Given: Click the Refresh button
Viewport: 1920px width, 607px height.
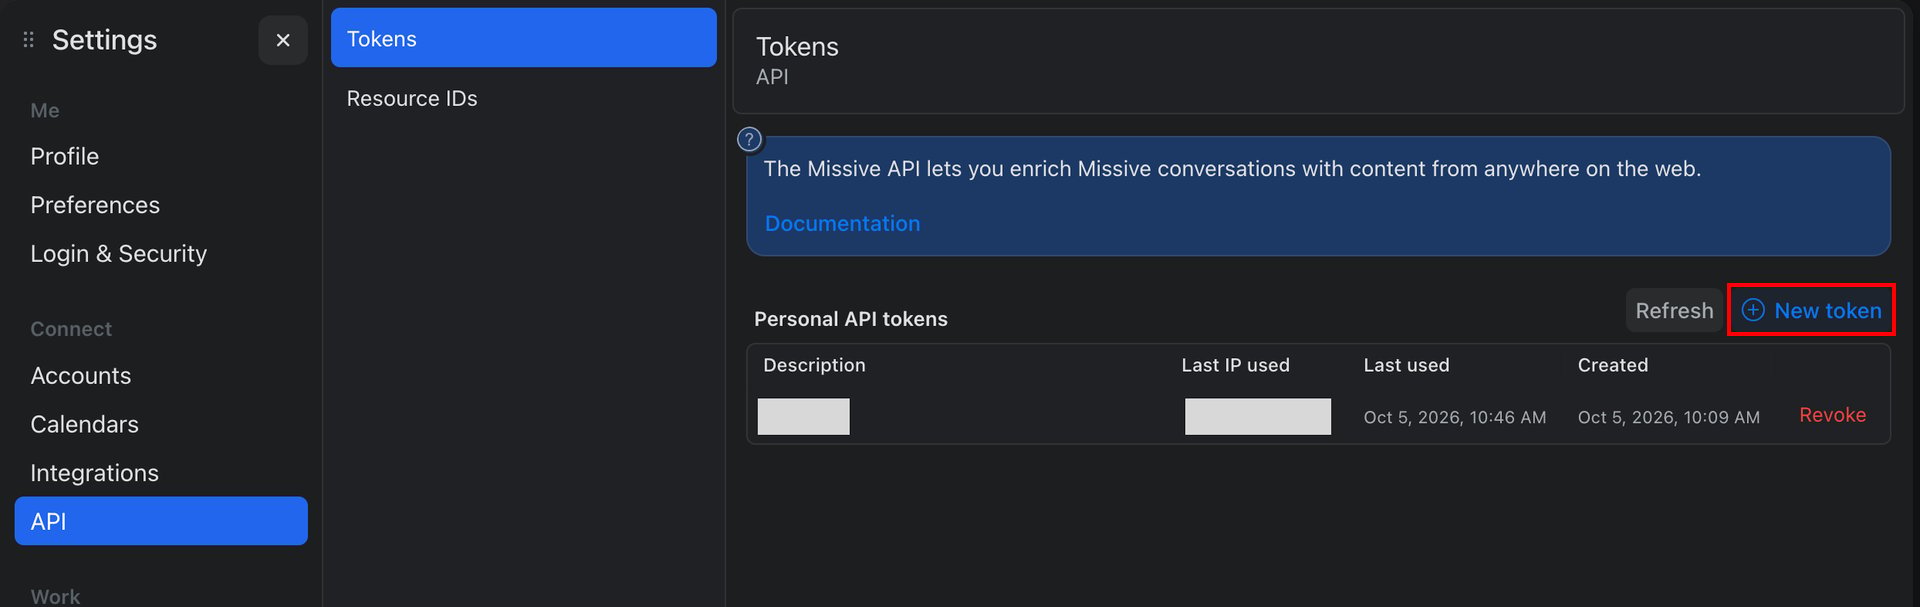Looking at the screenshot, I should pyautogui.click(x=1674, y=311).
